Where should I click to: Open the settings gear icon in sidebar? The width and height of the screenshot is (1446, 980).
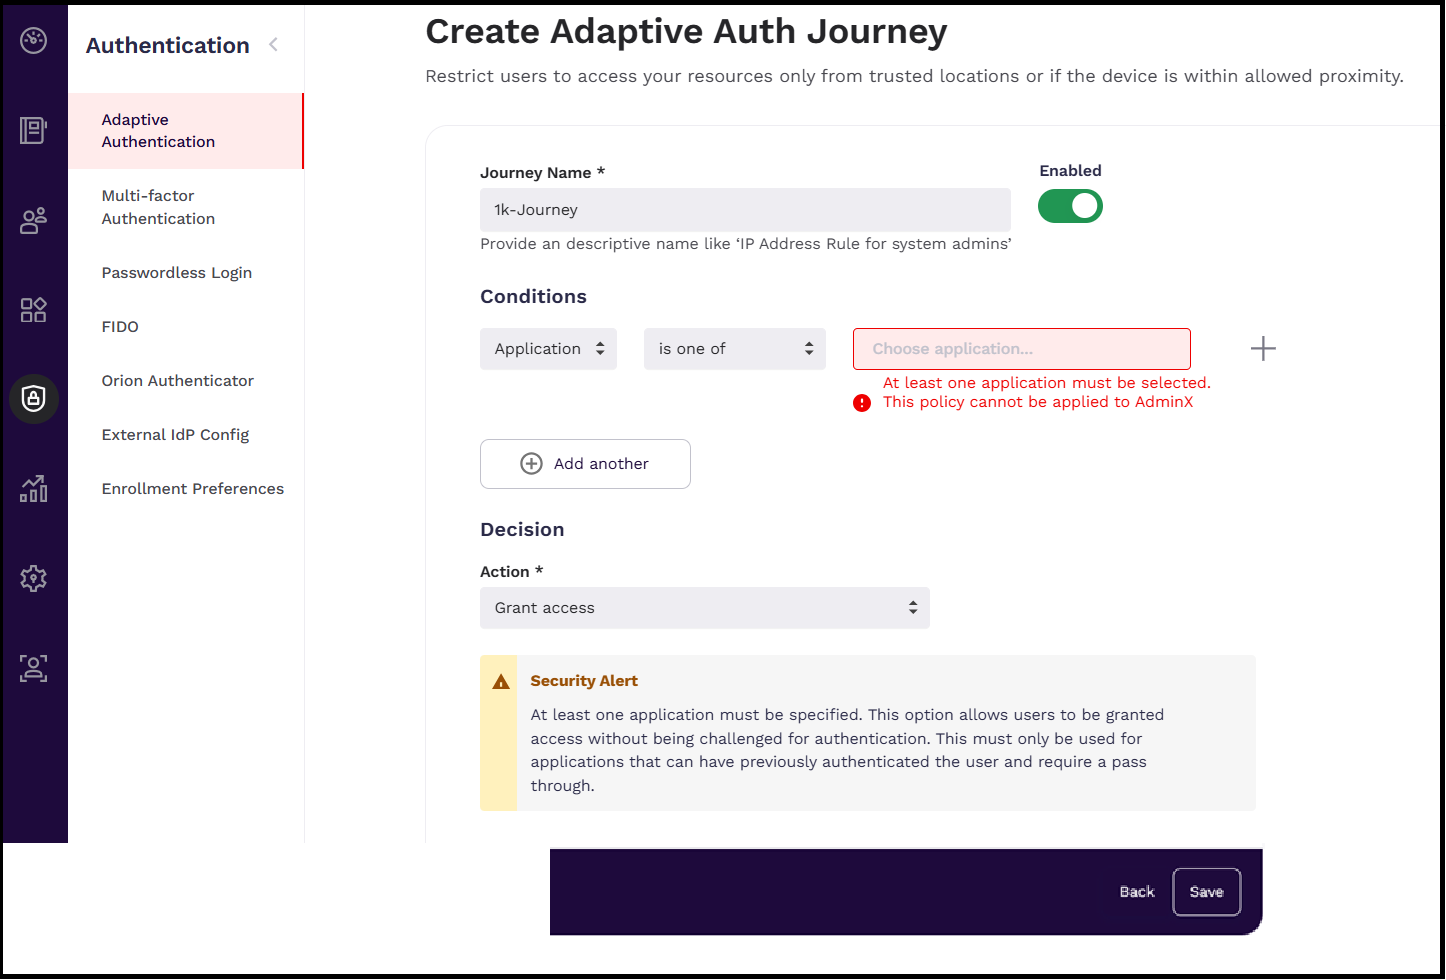[x=34, y=578]
